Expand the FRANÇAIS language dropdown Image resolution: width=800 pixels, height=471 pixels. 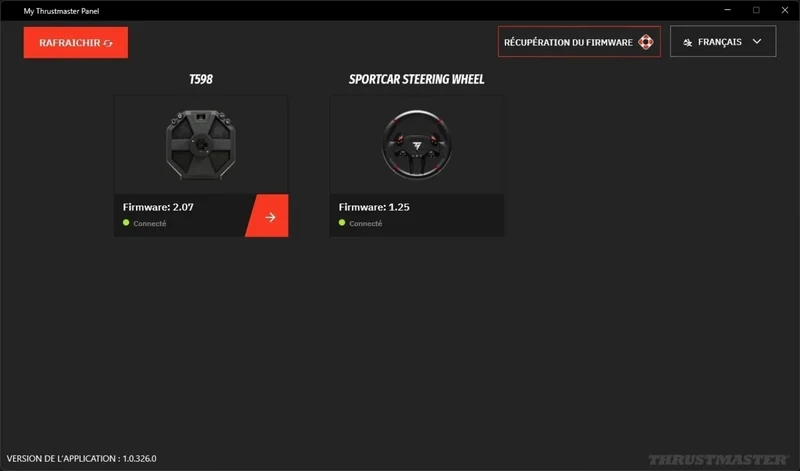(723, 42)
